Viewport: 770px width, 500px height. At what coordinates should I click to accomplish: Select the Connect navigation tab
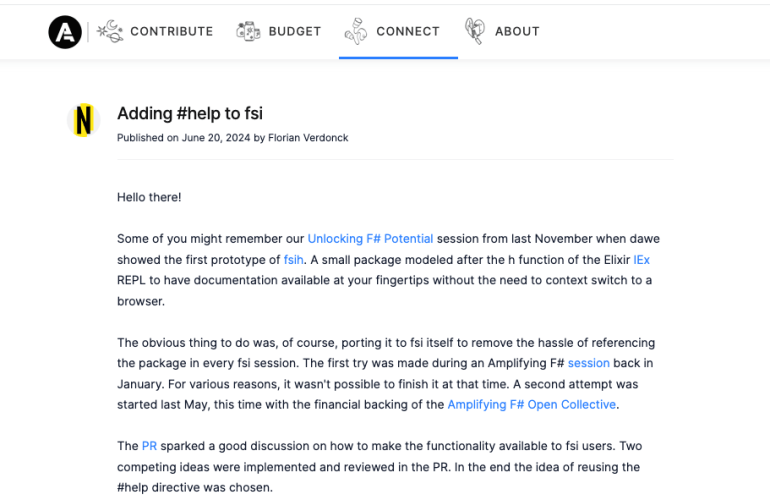tap(407, 31)
